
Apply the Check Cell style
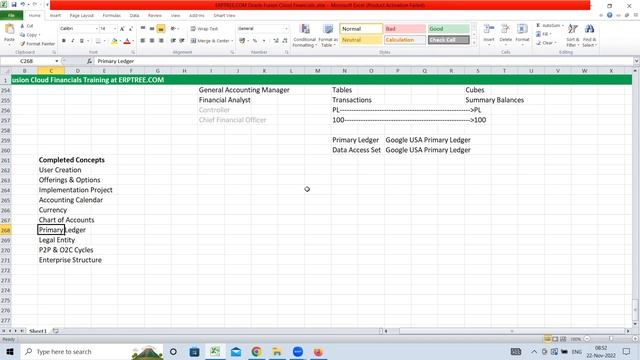(448, 40)
